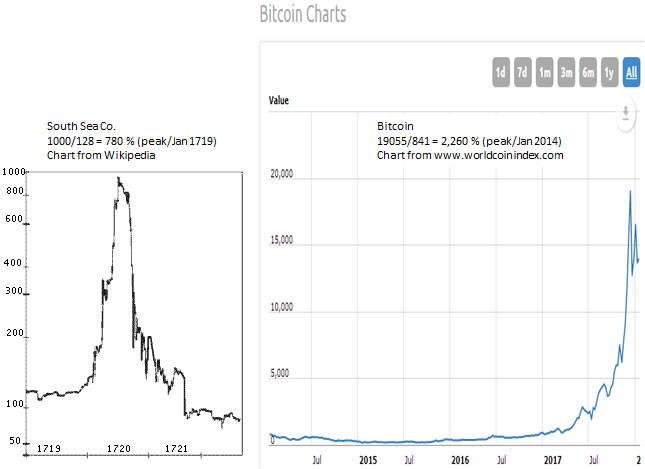
Task: Click the Value axis title
Action: tap(279, 100)
